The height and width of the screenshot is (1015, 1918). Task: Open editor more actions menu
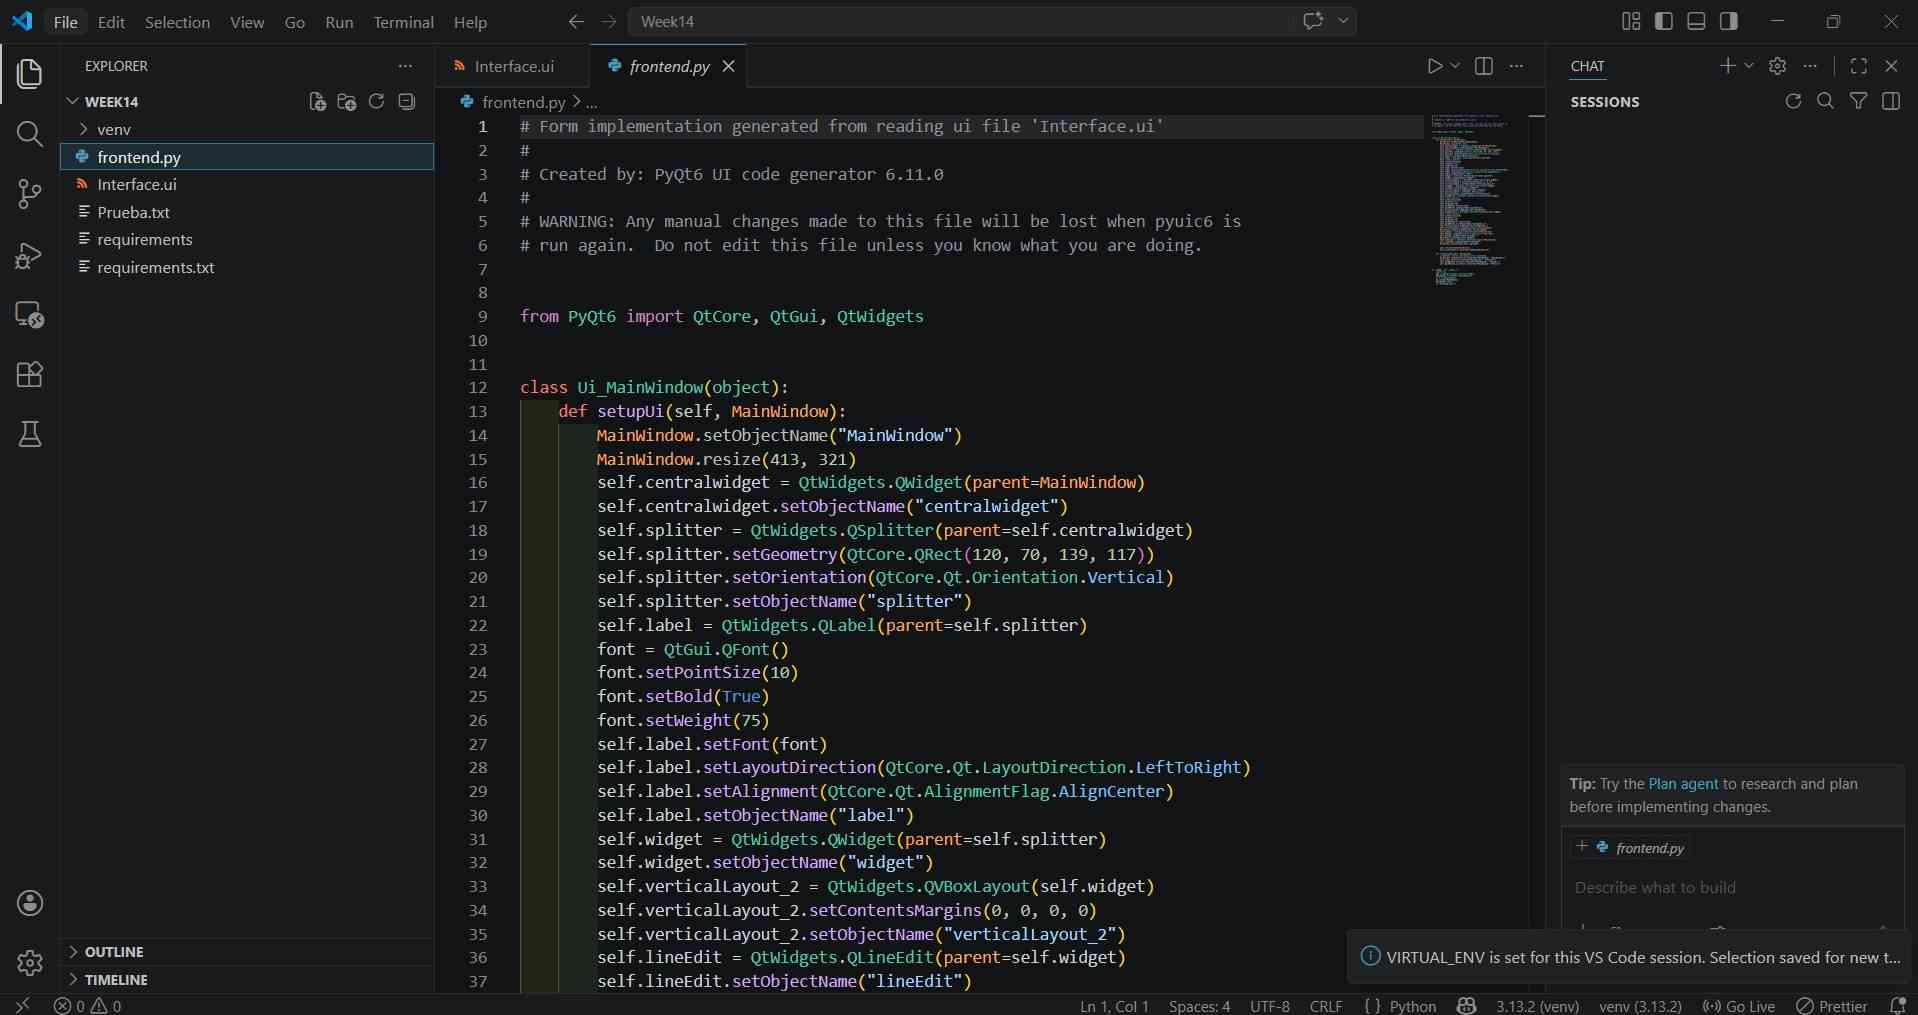pos(1516,66)
